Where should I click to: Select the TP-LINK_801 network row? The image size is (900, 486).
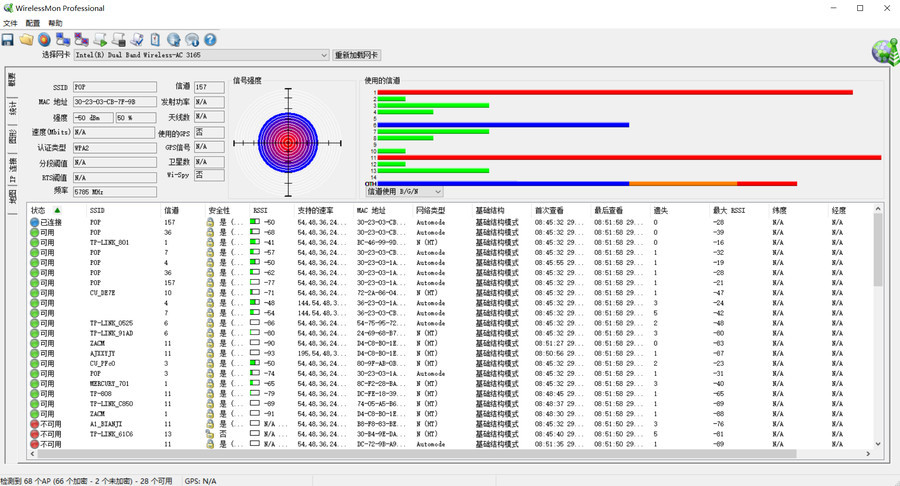coord(109,242)
